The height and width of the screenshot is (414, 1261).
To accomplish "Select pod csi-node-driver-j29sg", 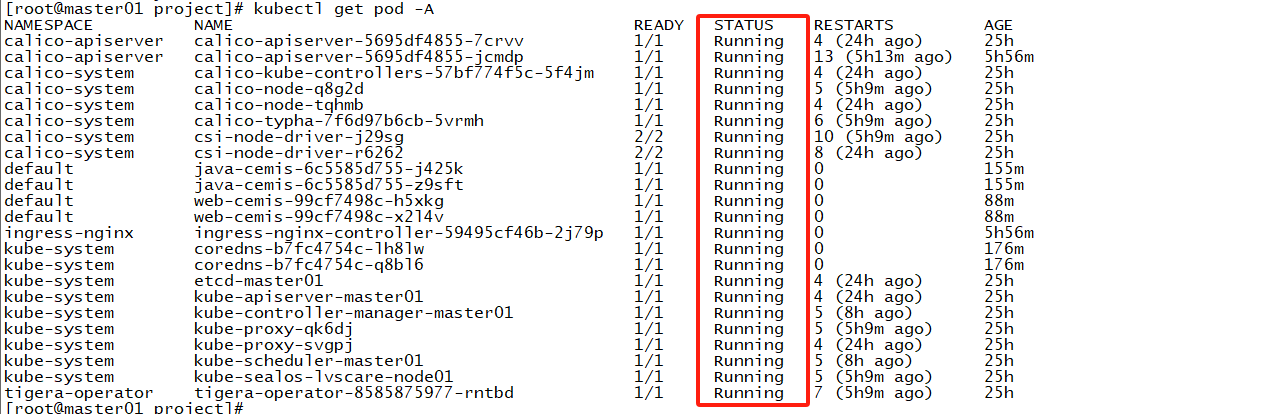I will tap(299, 137).
